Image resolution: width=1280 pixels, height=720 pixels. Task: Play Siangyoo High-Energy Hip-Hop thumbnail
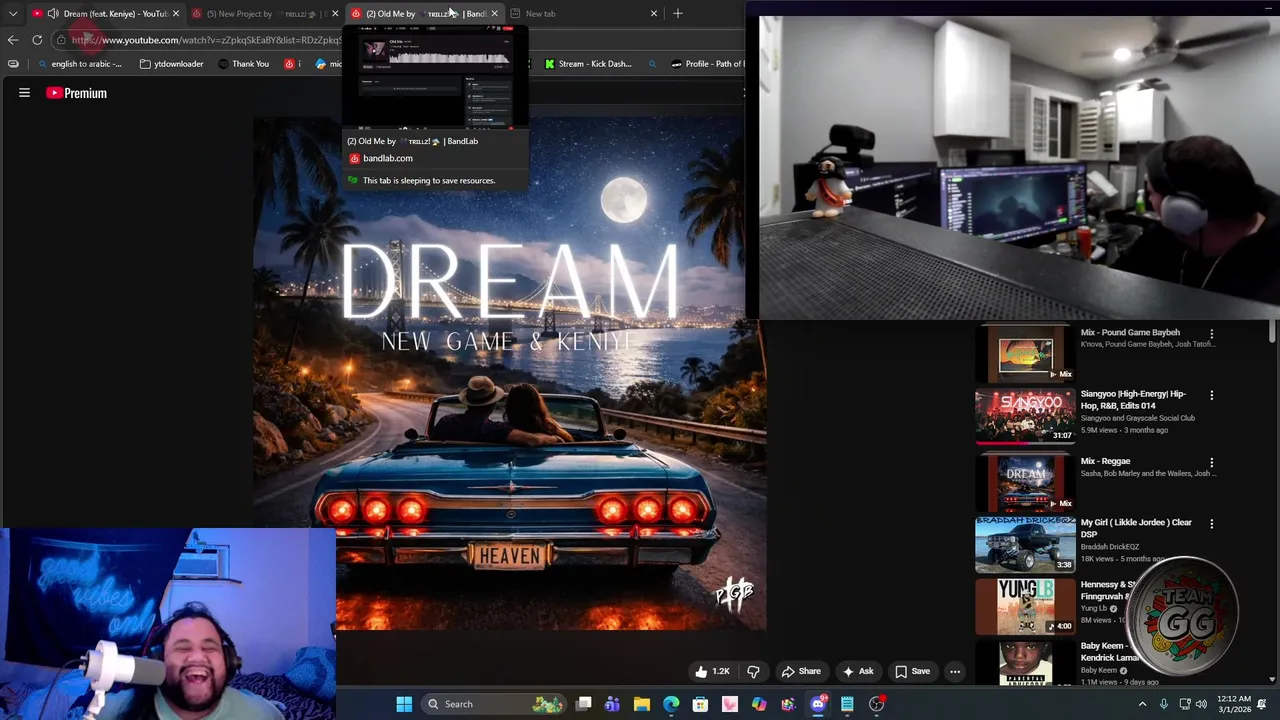coord(1025,415)
